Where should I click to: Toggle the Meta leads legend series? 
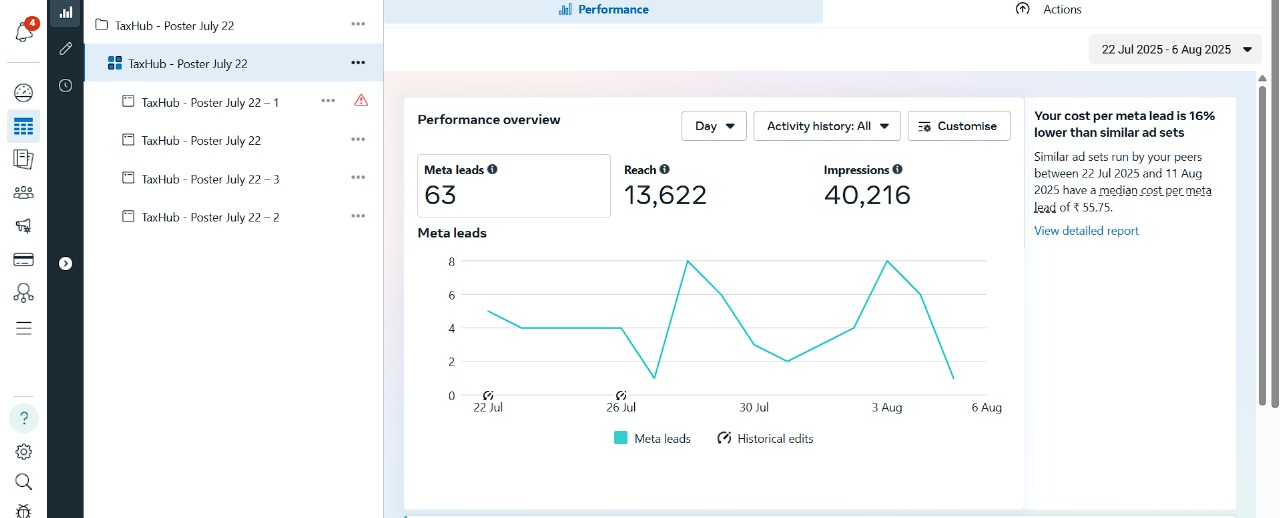point(652,439)
